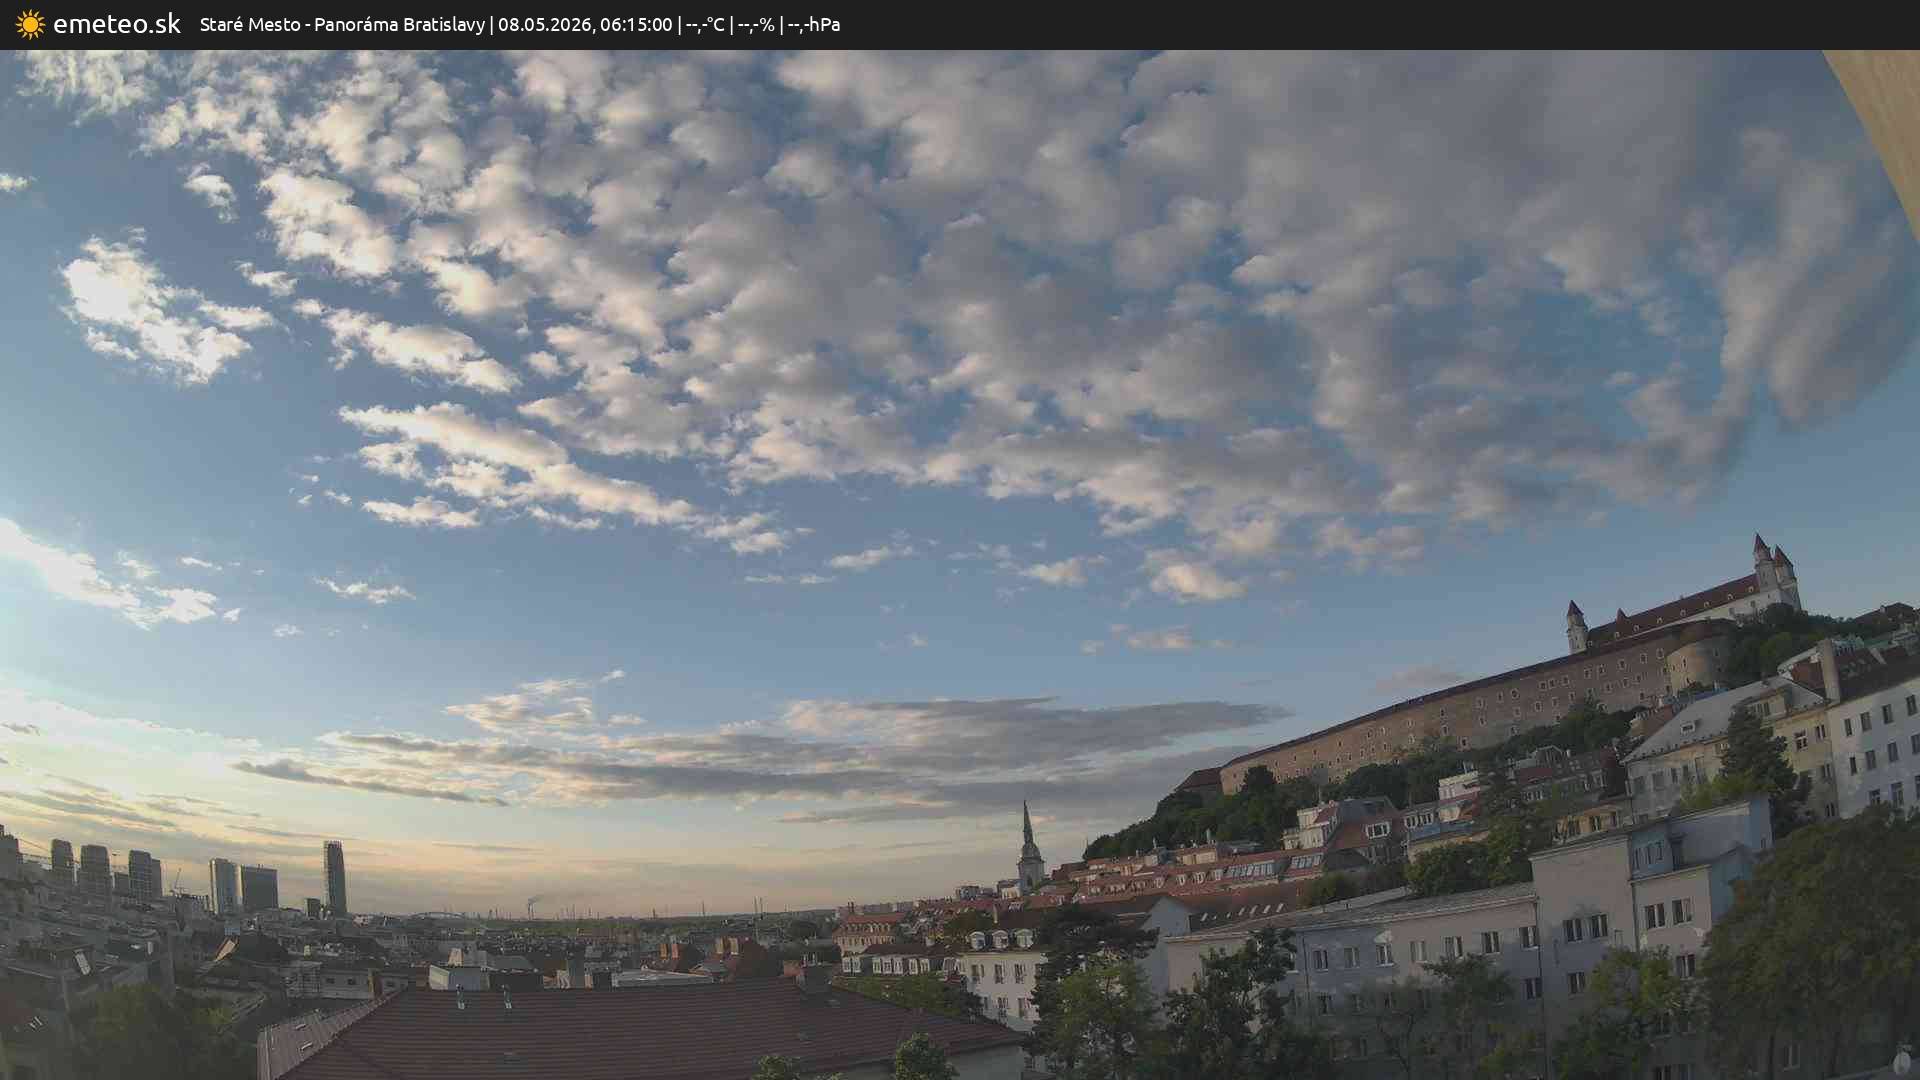Click the pressure reading "--,-hPa"

coord(814,25)
